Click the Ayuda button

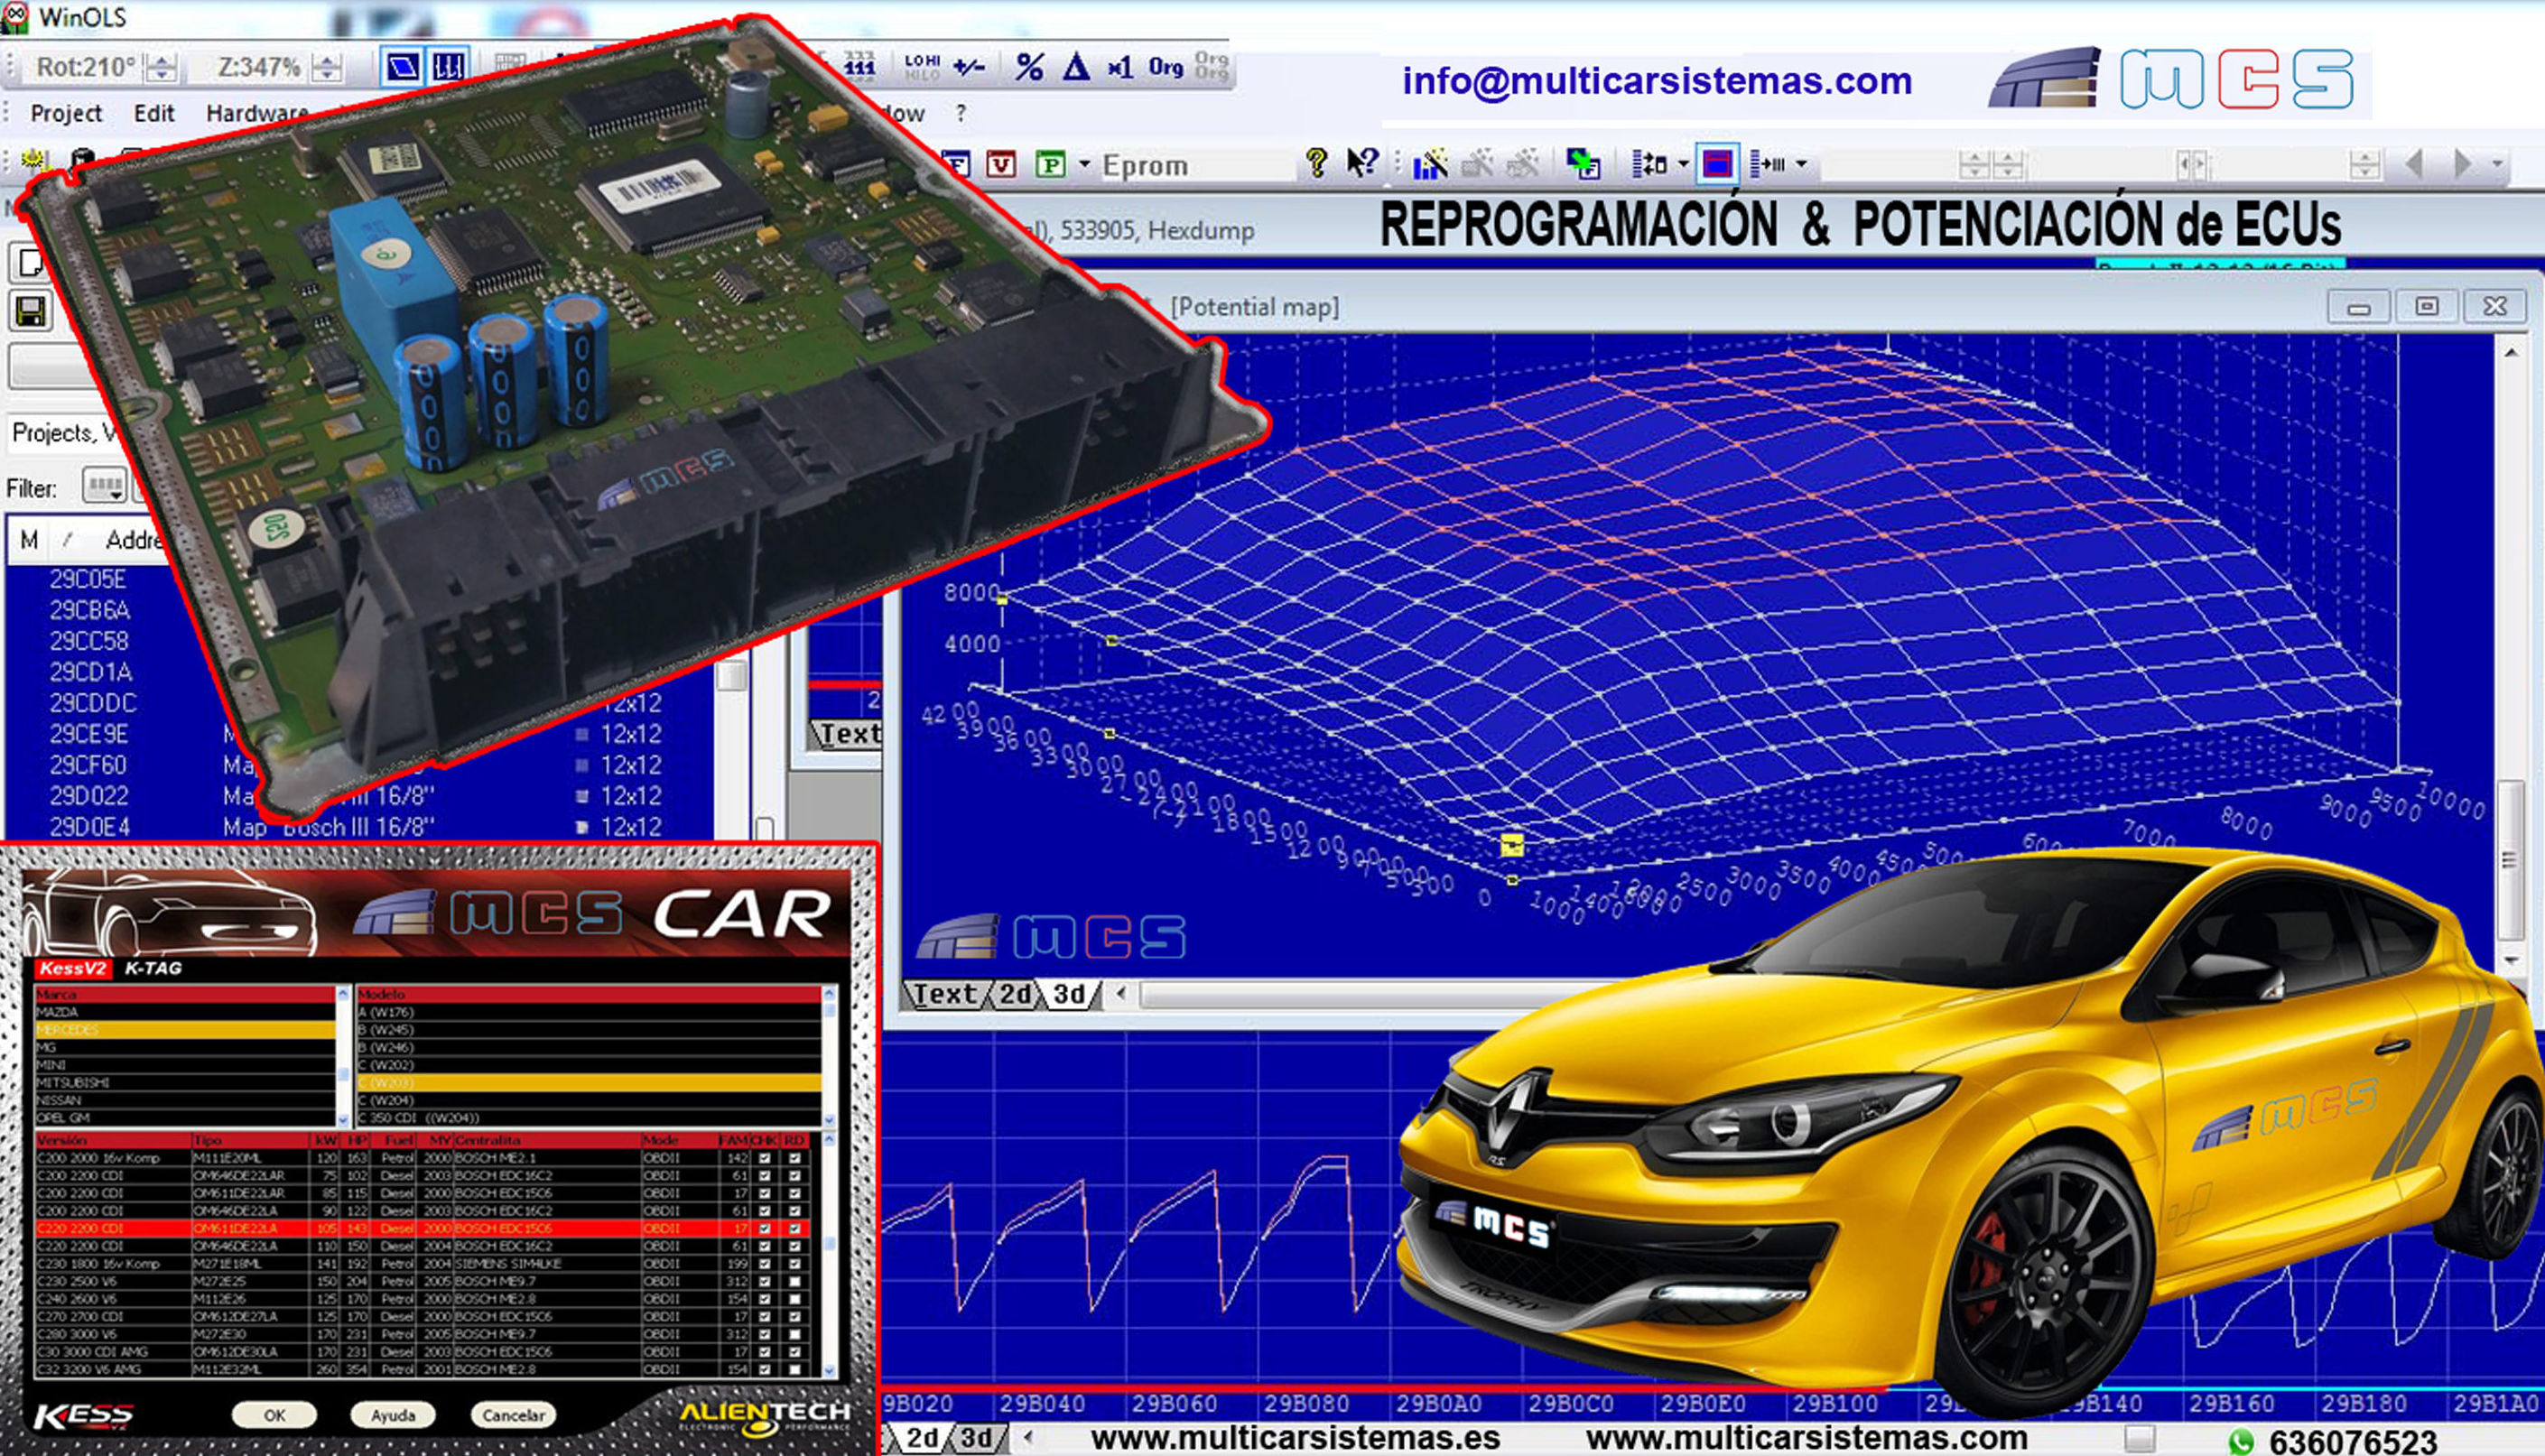pos(393,1415)
